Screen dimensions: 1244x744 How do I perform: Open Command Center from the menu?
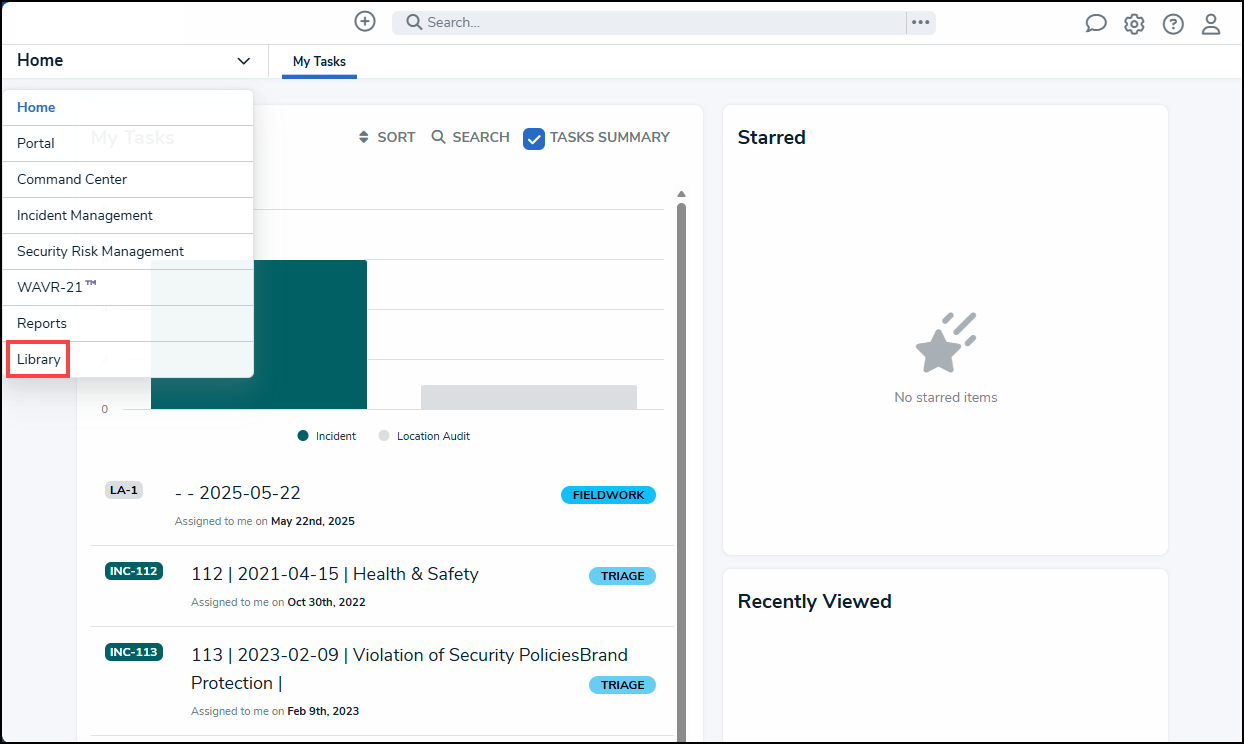128,179
